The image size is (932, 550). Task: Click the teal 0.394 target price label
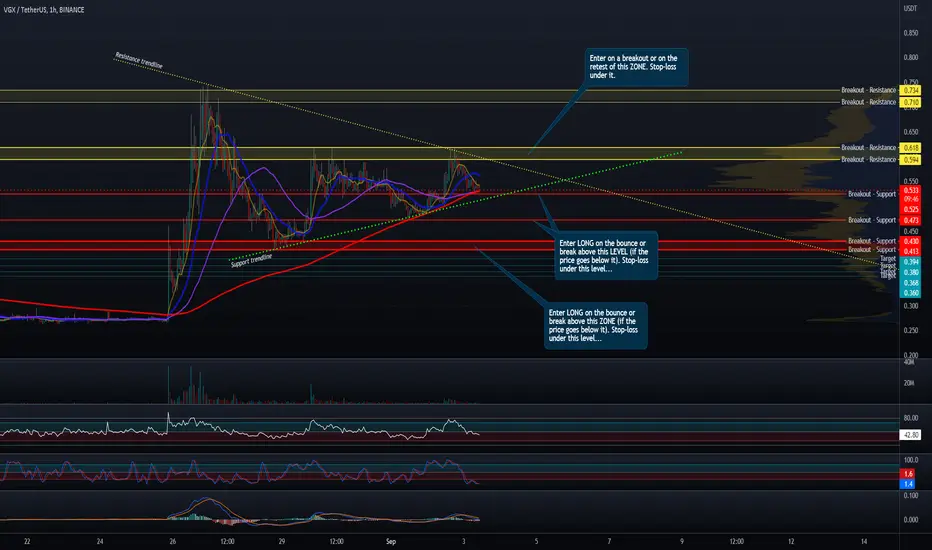tap(910, 262)
